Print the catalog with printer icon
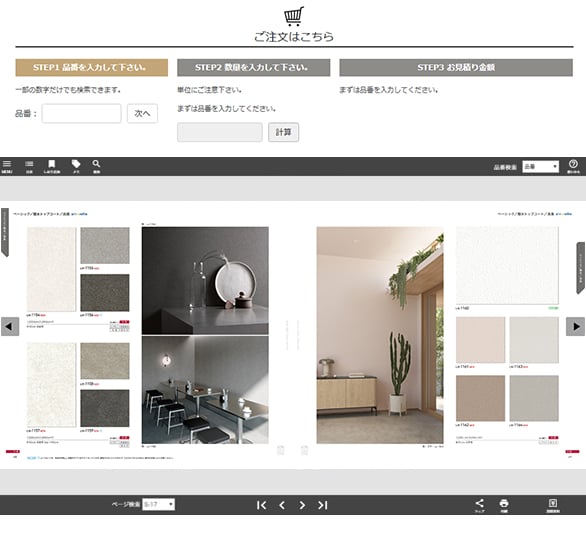Viewport: 586px width, 547px height. (504, 505)
